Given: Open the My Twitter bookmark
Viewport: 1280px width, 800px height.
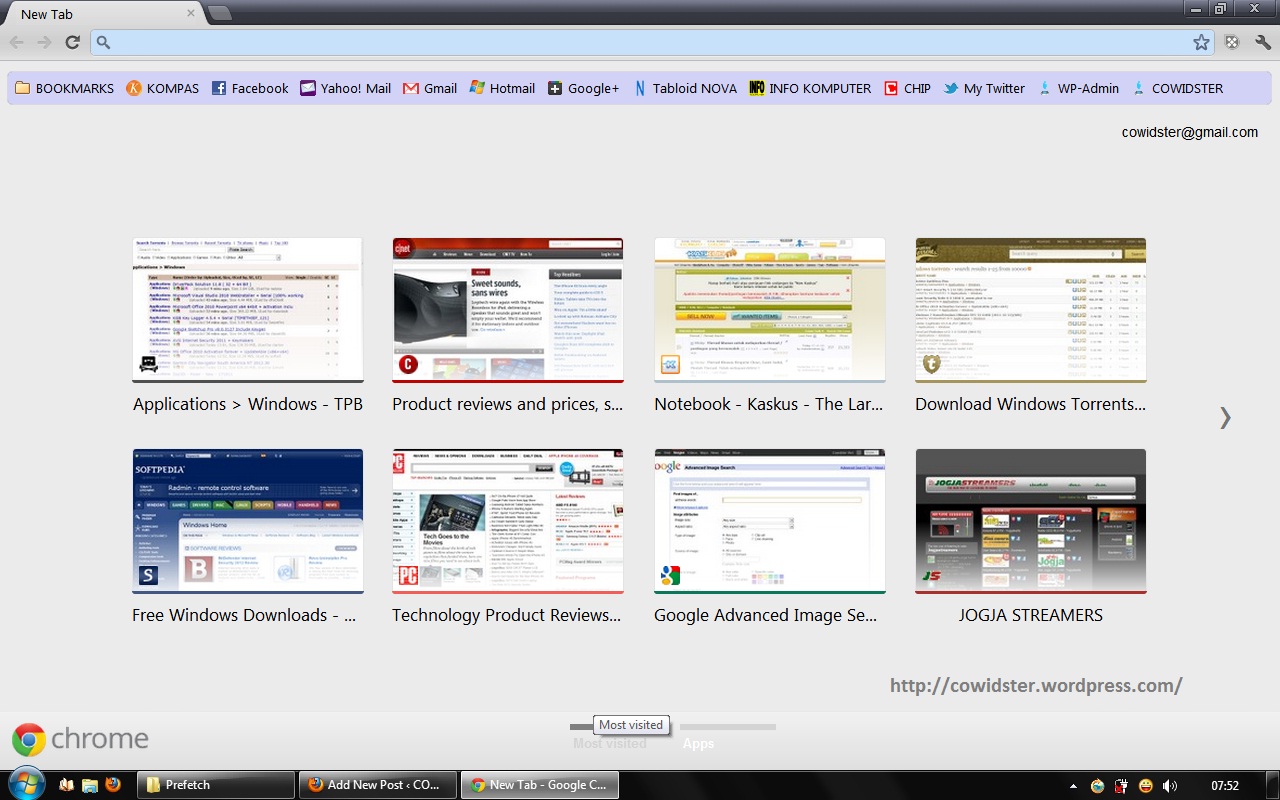Looking at the screenshot, I should coord(984,88).
